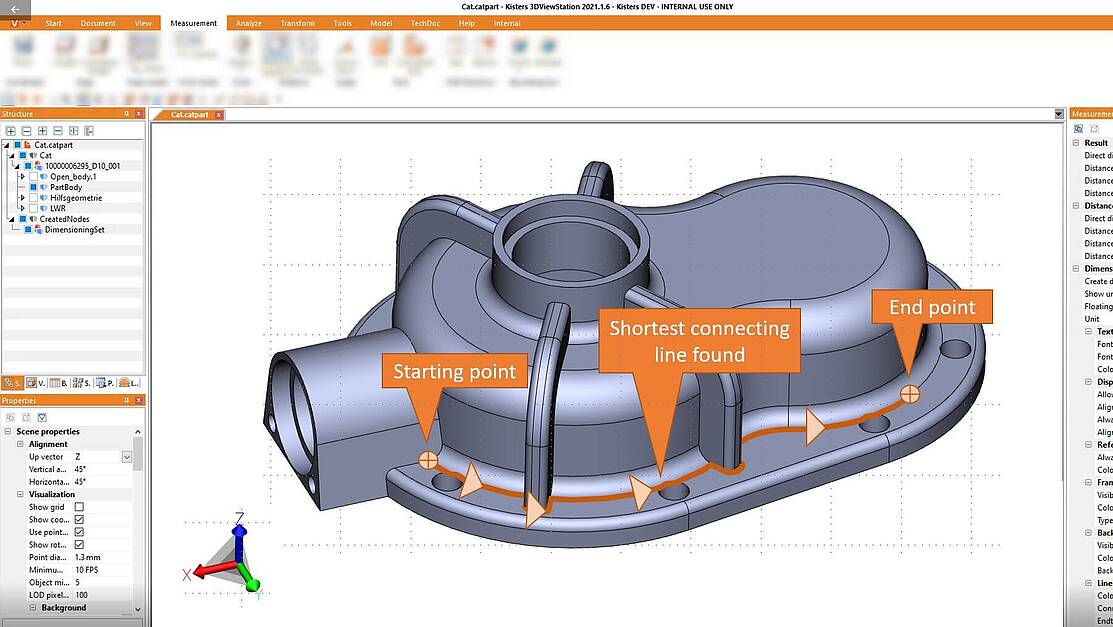Check the Open_body.1 visibility box
Image resolution: width=1113 pixels, height=627 pixels.
click(33, 177)
